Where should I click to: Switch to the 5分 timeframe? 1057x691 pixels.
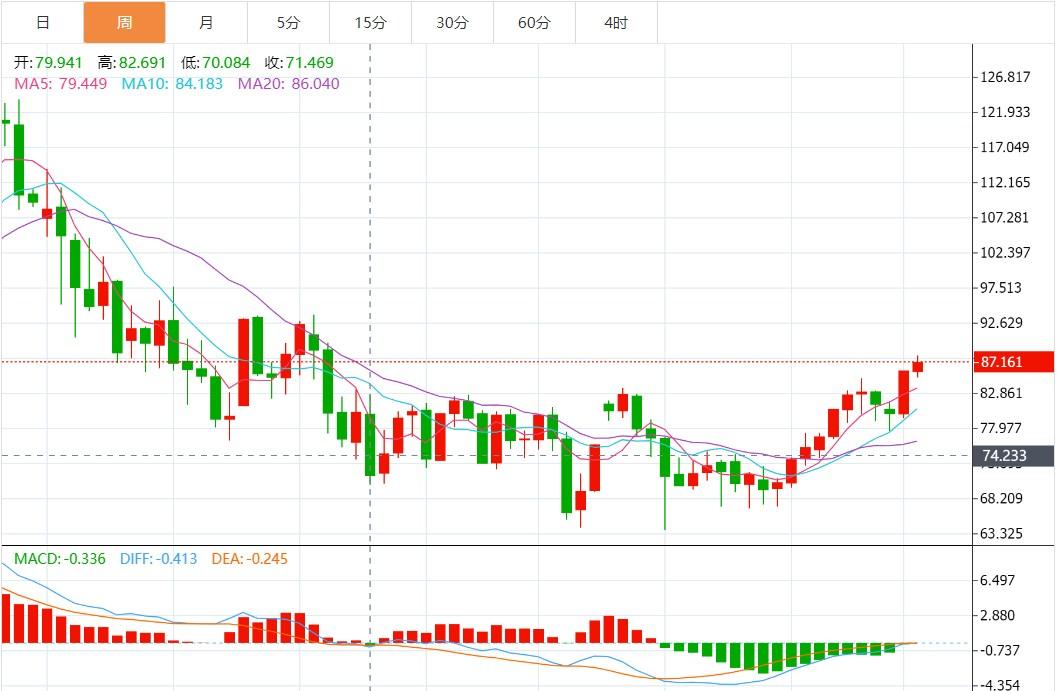click(x=288, y=22)
